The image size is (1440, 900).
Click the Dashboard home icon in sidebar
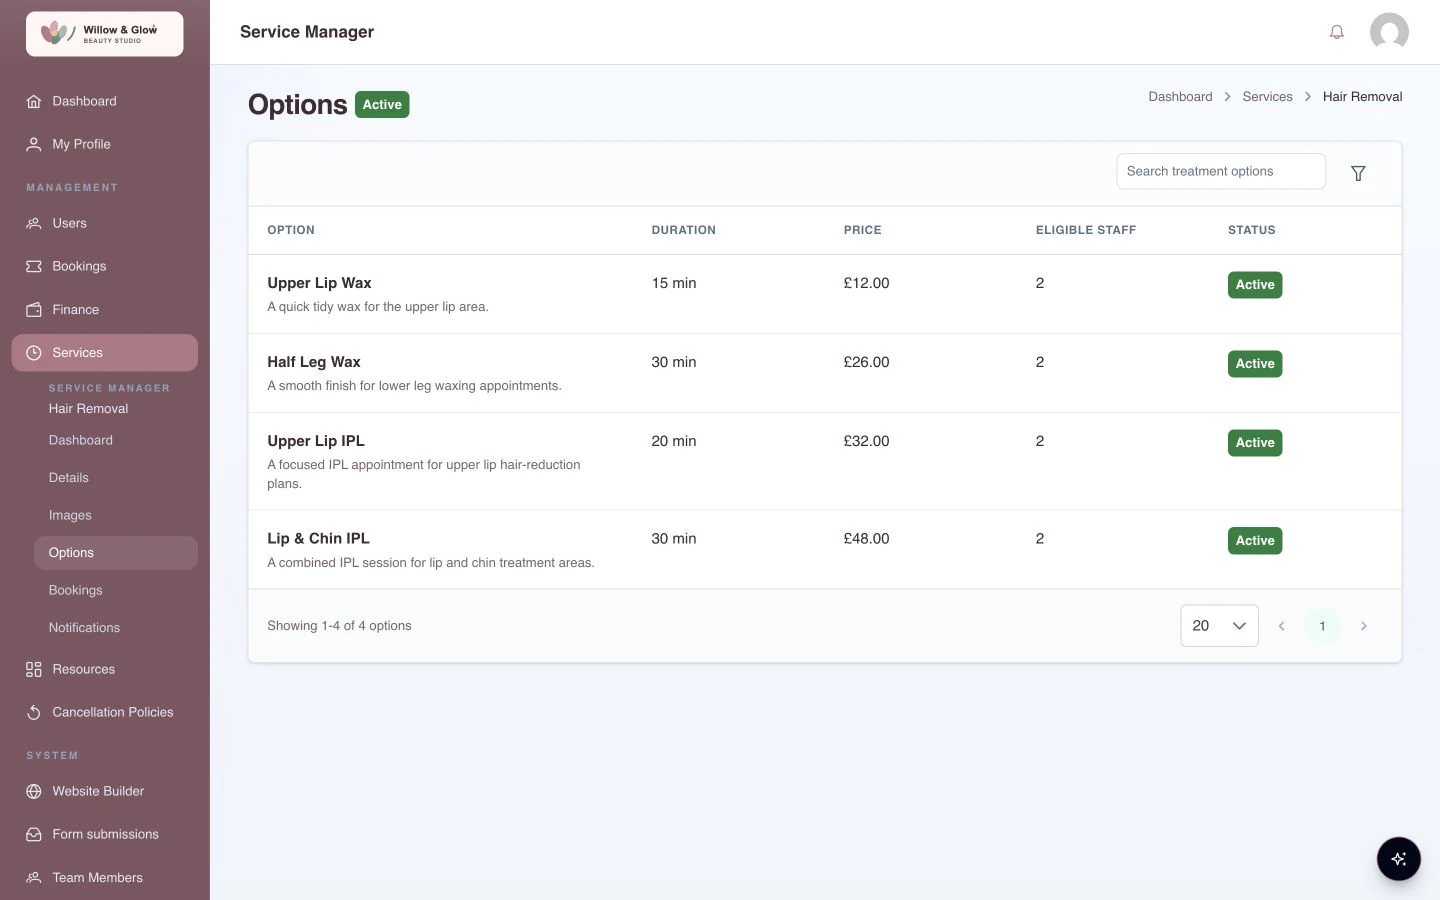click(34, 101)
